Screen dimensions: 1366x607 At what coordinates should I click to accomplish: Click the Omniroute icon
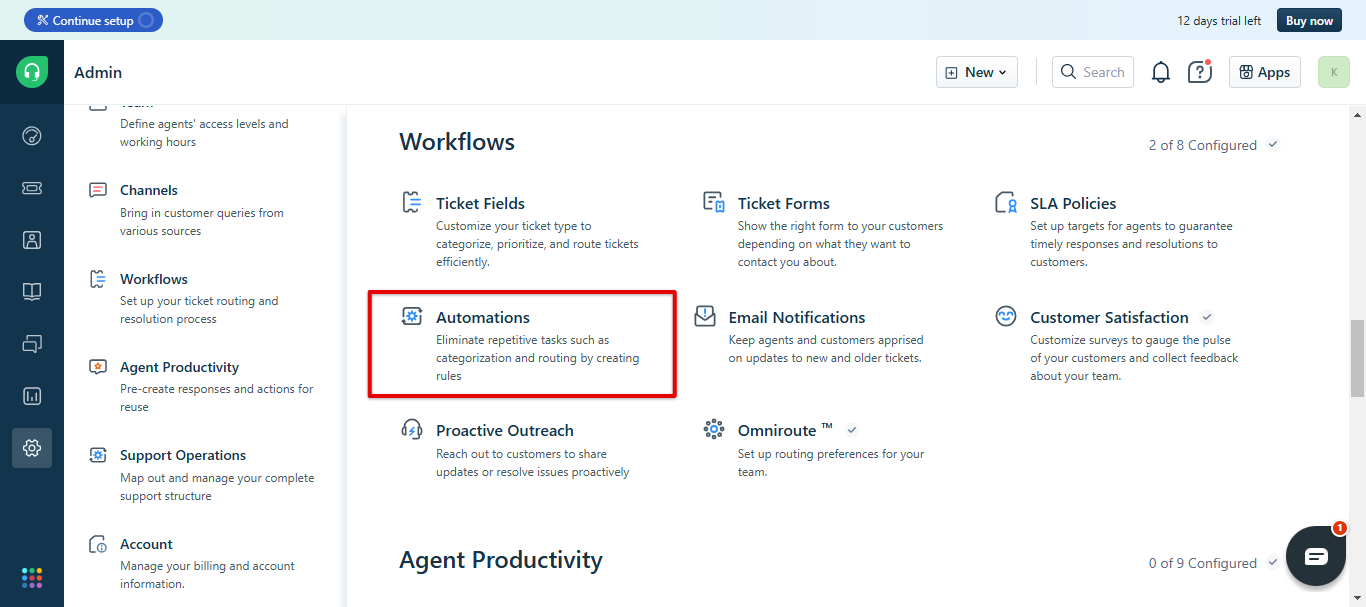pos(713,430)
